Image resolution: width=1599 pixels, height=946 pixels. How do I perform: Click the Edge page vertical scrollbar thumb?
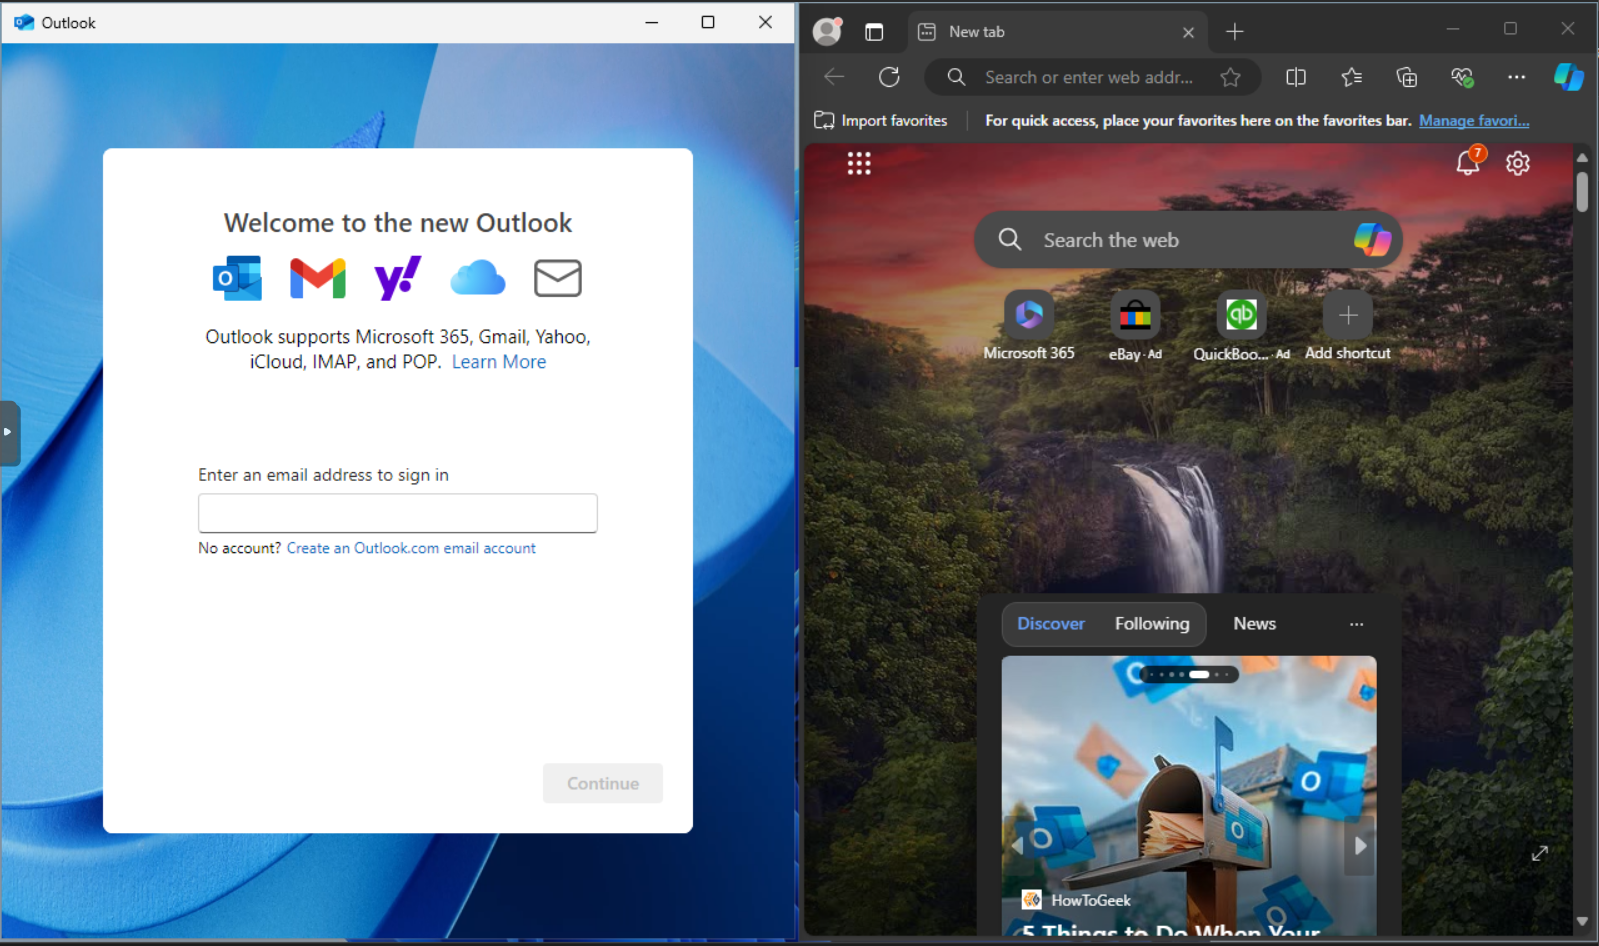1582,192
